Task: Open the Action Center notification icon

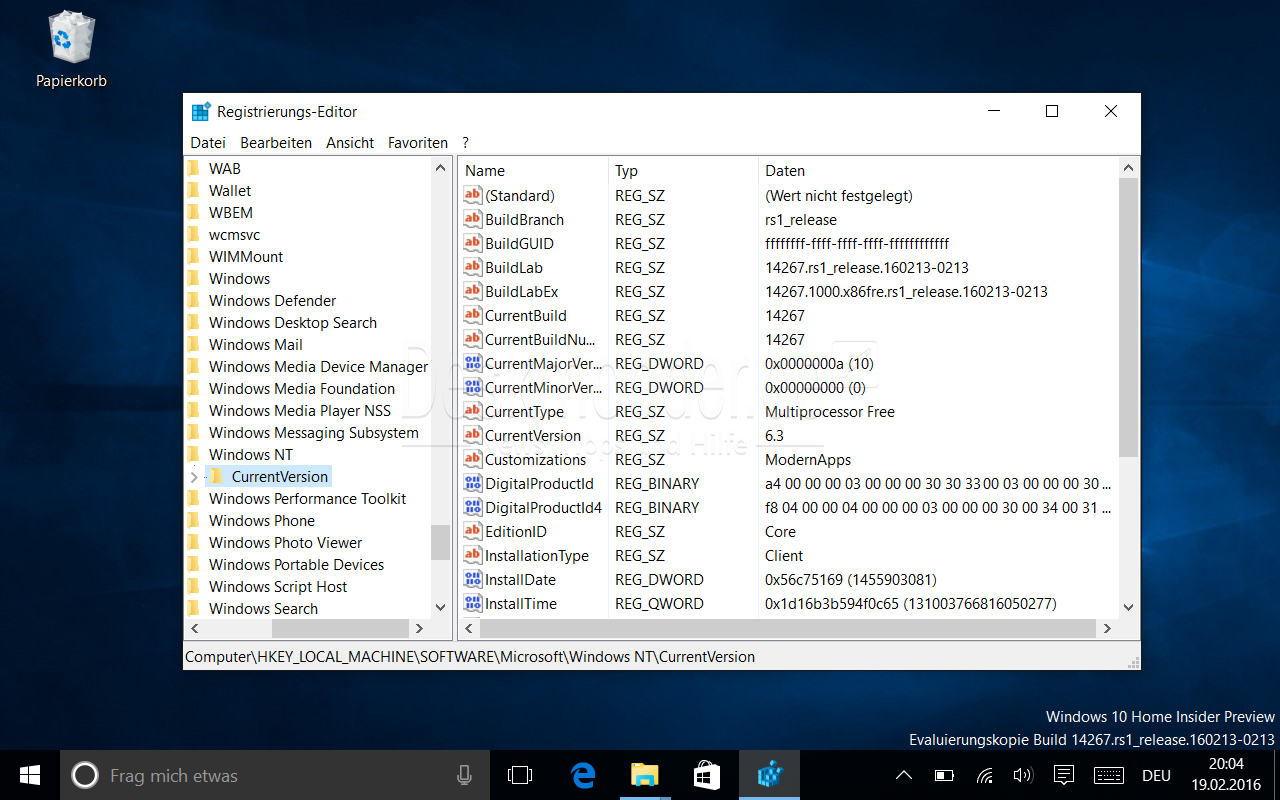Action: click(x=1064, y=775)
